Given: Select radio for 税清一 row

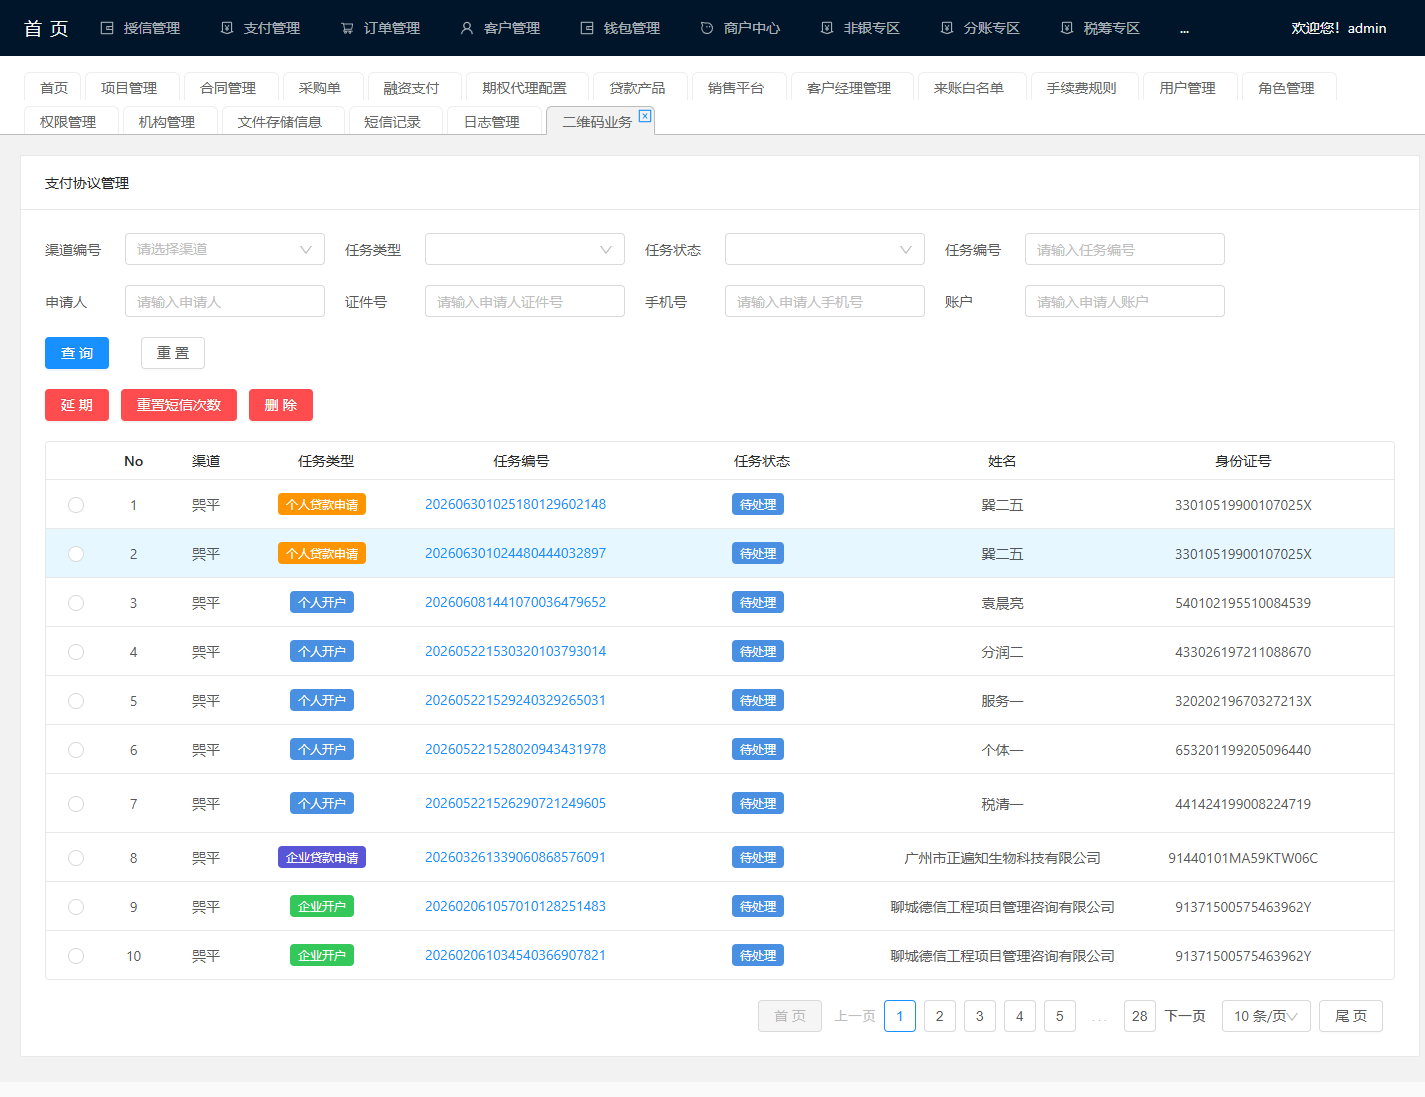Looking at the screenshot, I should pos(76,804).
